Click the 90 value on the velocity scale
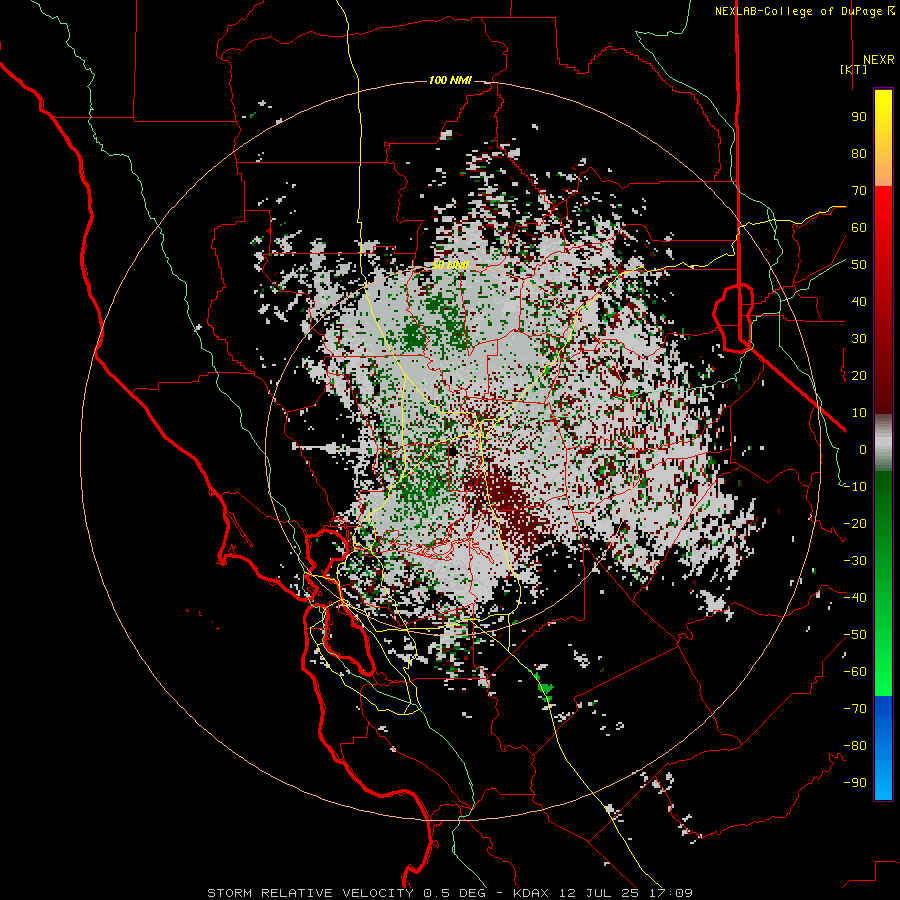 859,117
